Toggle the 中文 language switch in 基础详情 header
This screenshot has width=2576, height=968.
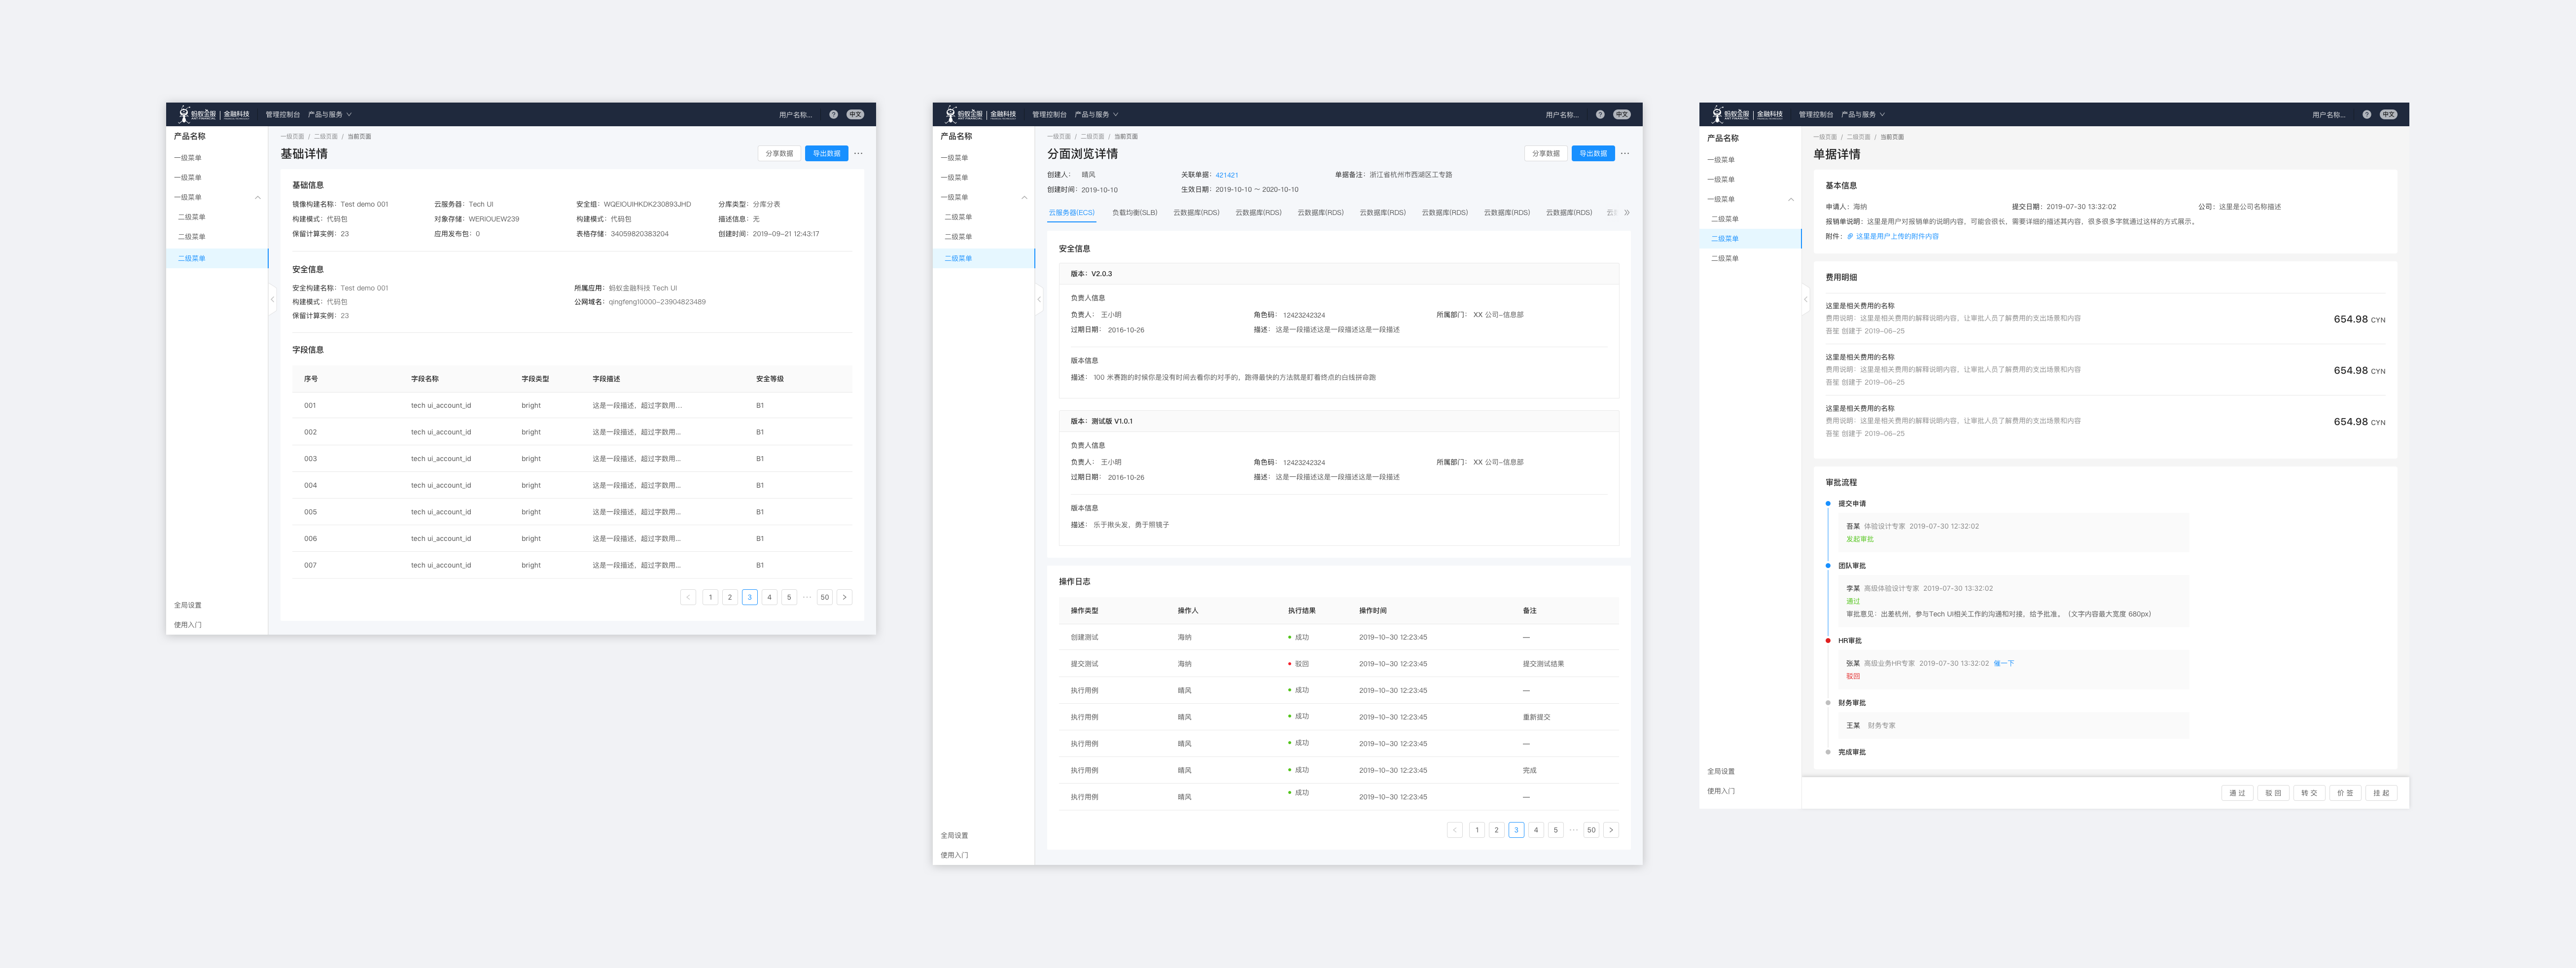click(855, 115)
